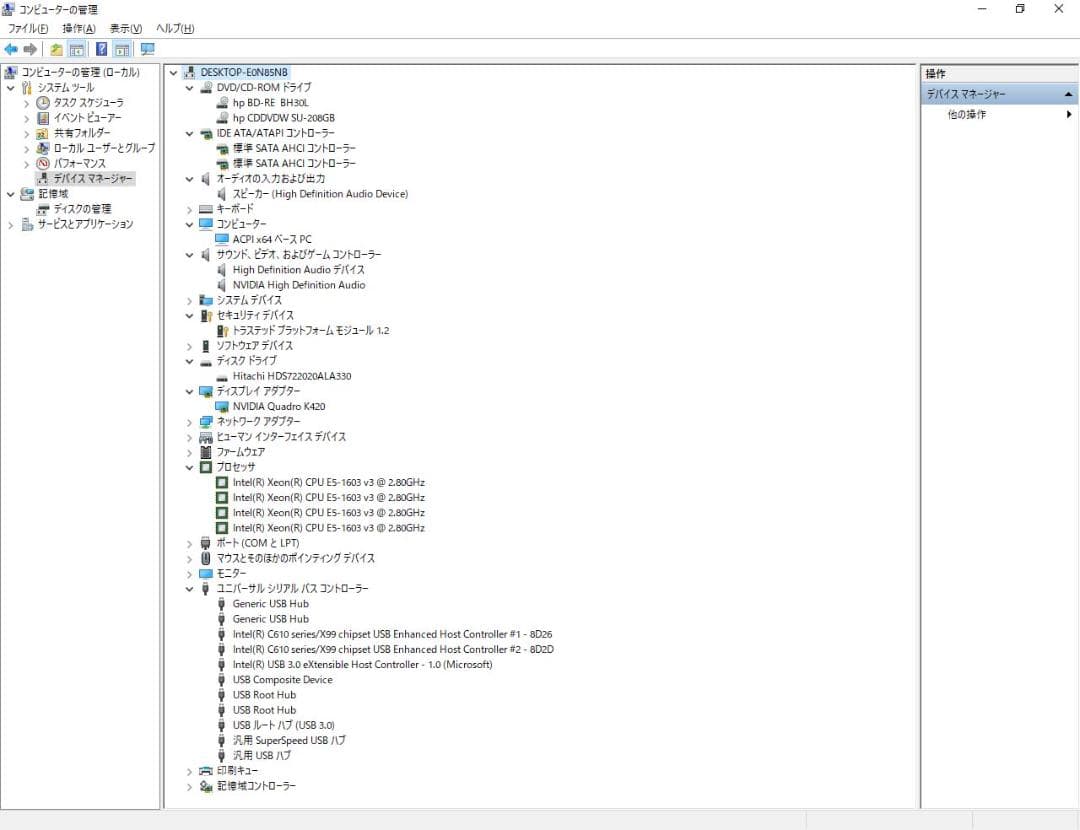Image resolution: width=1080 pixels, height=830 pixels.
Task: Open ディスクの管理 in the left pane
Action: (82, 209)
